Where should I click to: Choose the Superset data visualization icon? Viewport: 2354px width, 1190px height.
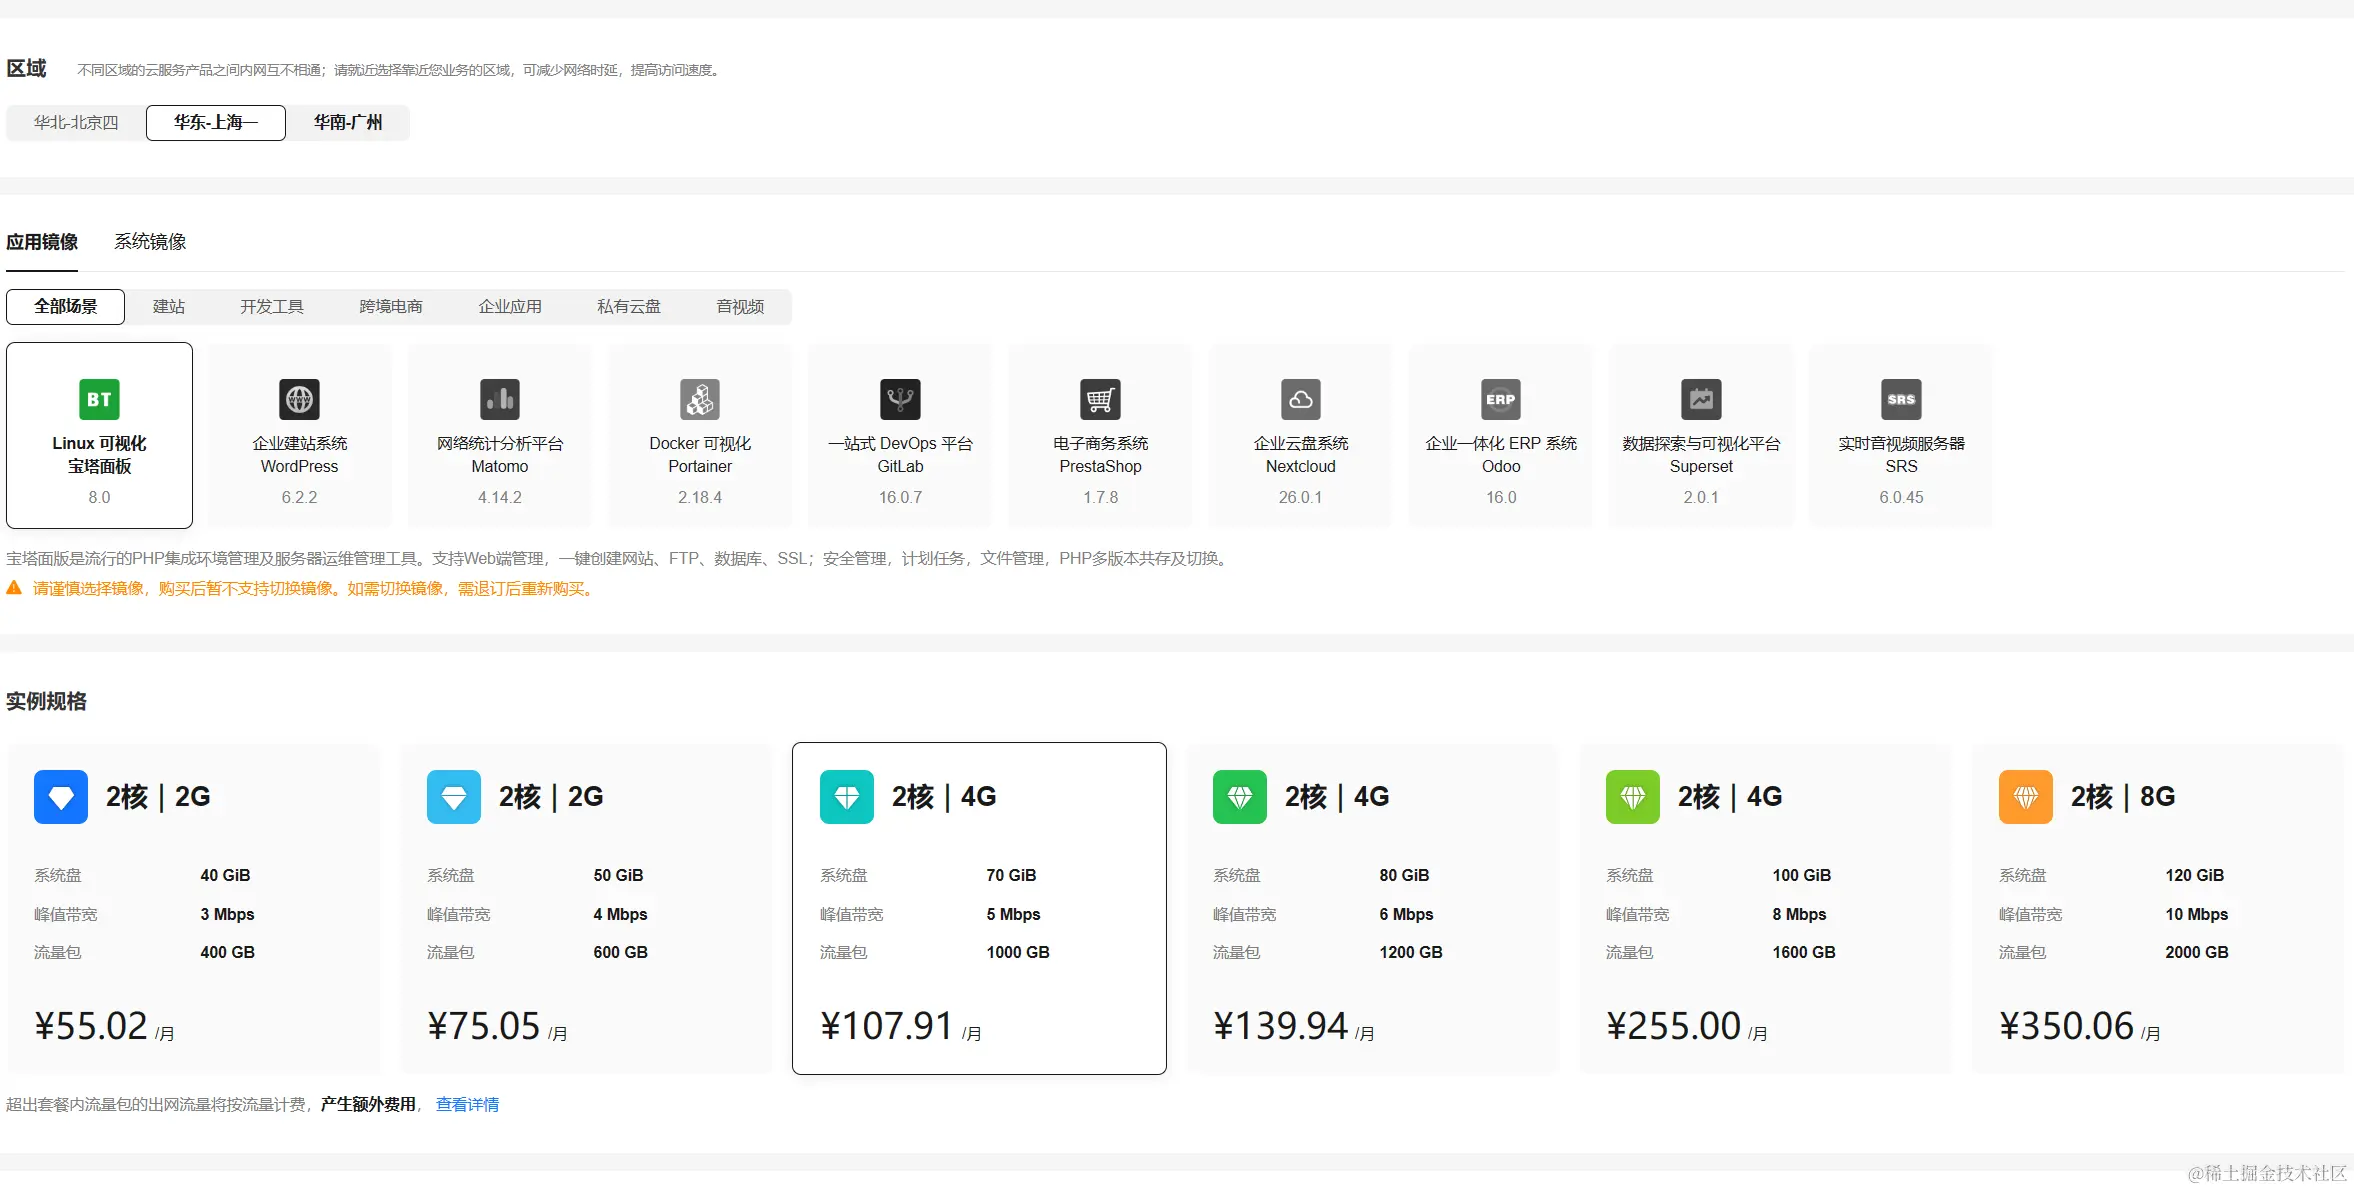(x=1701, y=400)
